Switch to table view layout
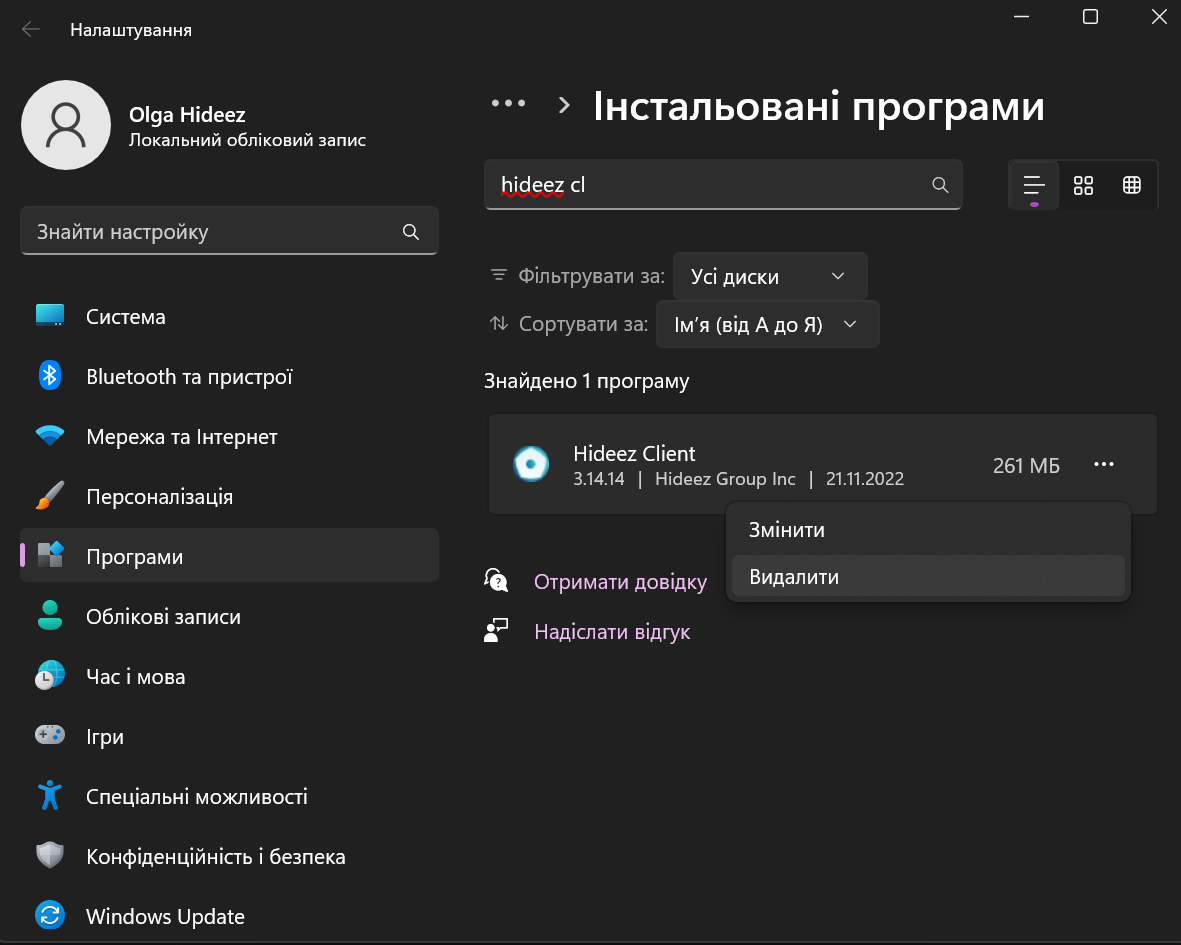1181x945 pixels. click(1131, 185)
